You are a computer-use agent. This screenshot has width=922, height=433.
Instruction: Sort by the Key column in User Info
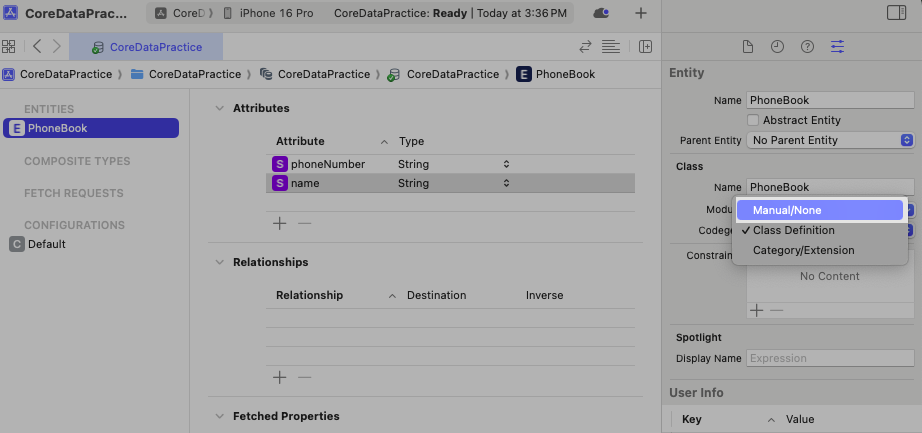coord(692,419)
